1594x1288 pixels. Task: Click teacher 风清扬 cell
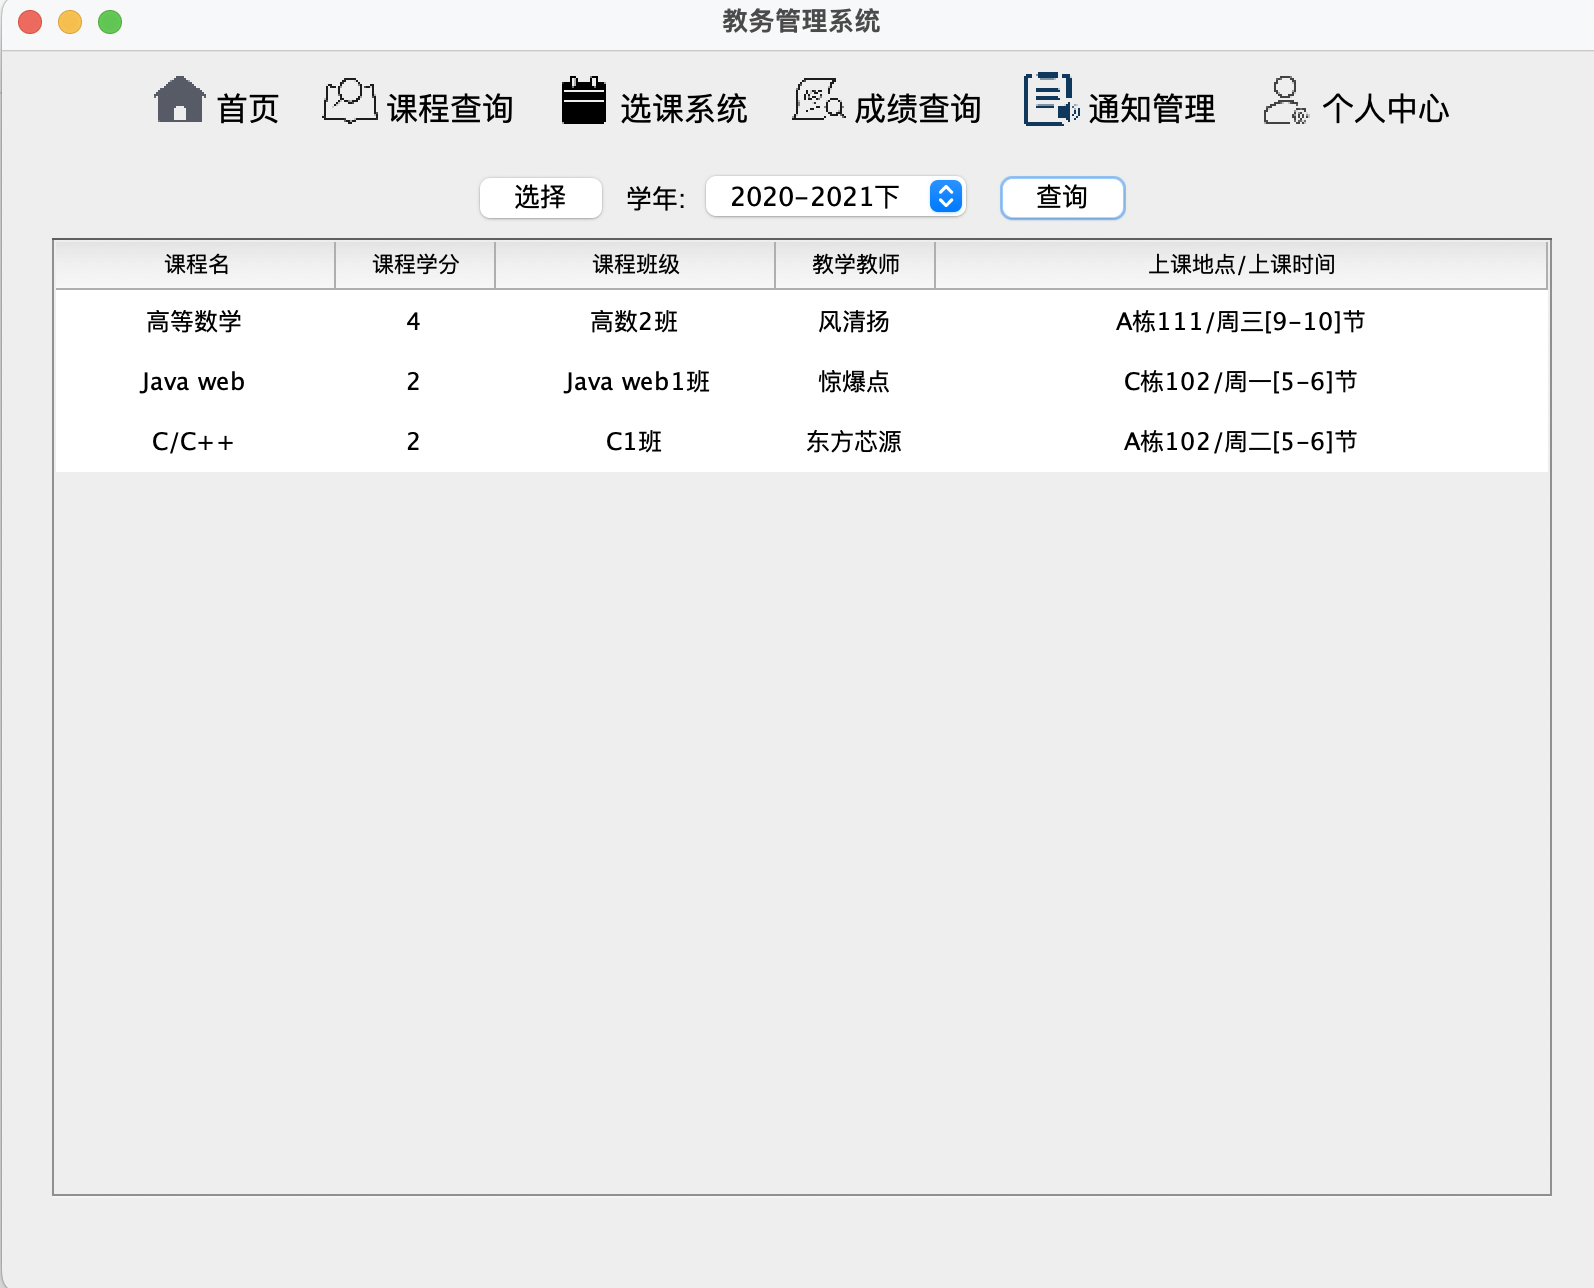click(855, 322)
